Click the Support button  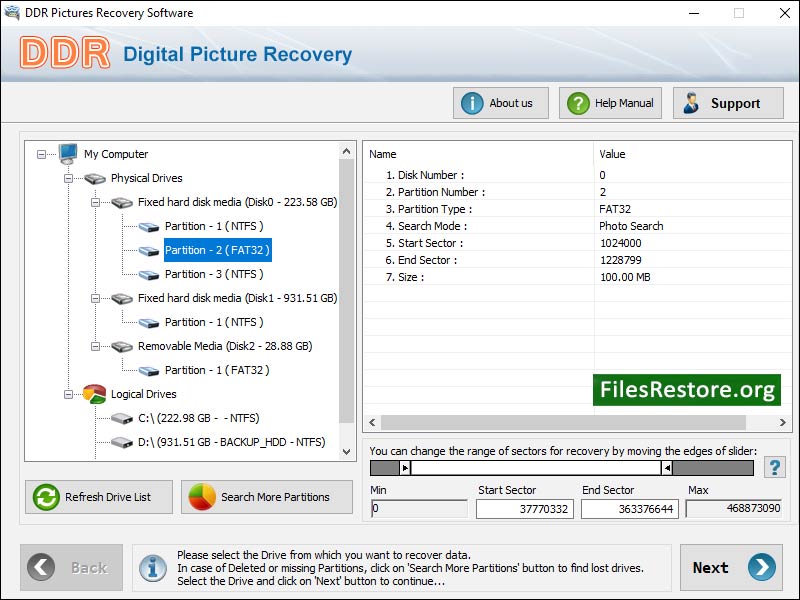(727, 102)
